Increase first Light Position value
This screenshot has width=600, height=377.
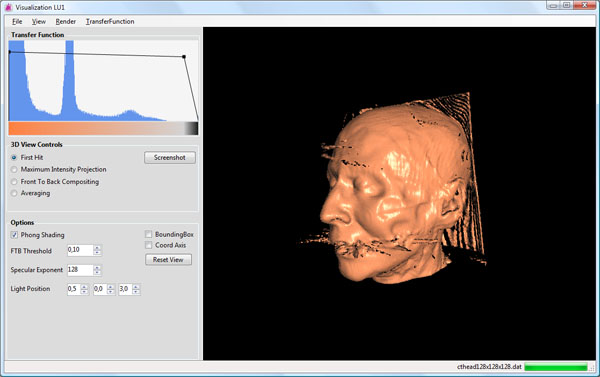[x=84, y=287]
